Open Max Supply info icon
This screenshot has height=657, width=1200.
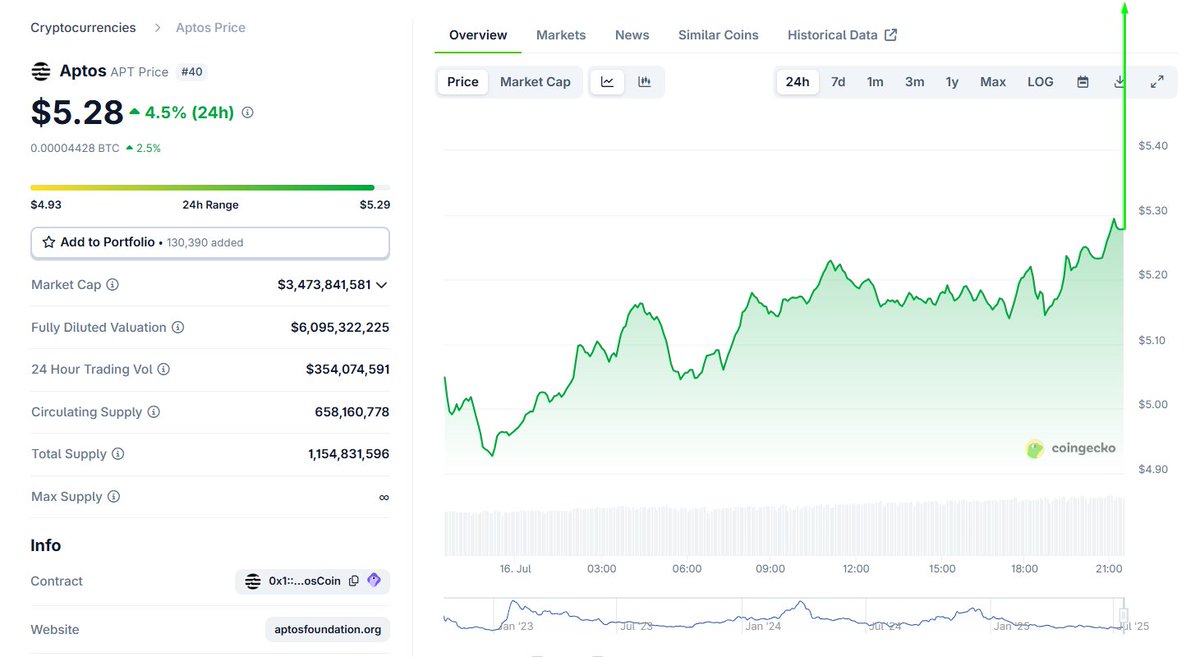pos(114,497)
